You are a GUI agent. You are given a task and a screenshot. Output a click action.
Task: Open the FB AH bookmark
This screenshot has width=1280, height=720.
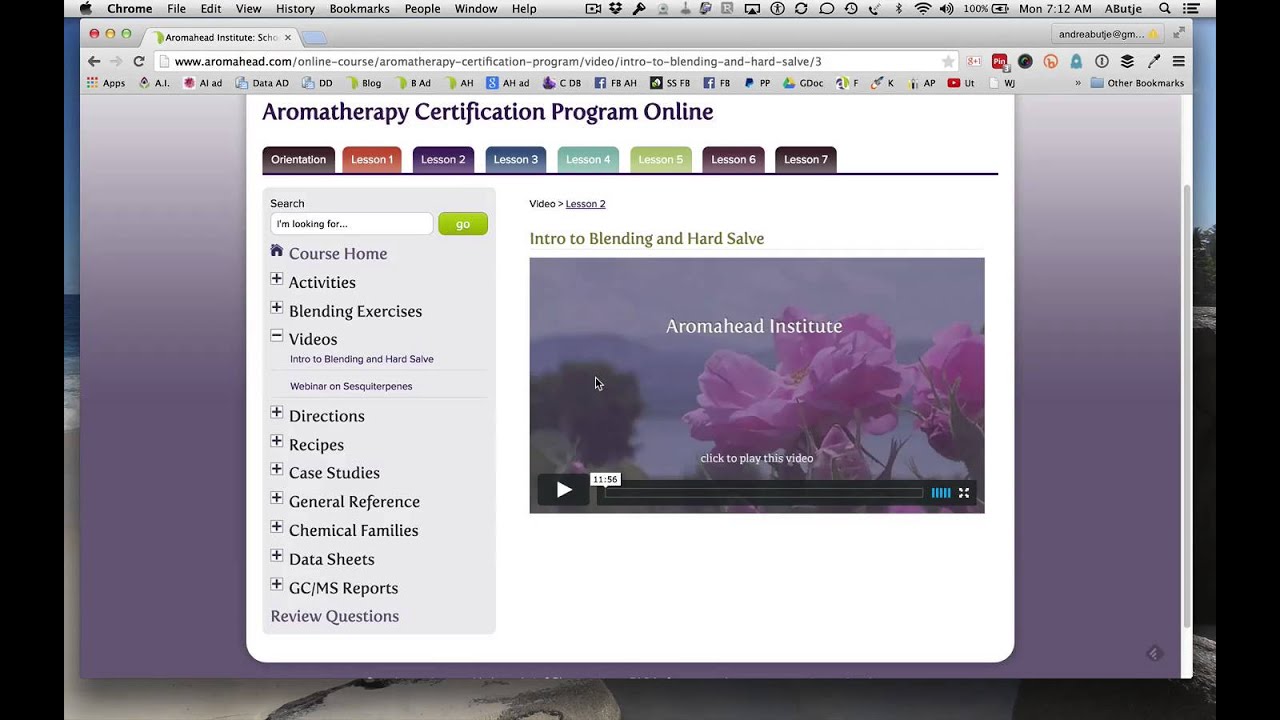(x=616, y=83)
